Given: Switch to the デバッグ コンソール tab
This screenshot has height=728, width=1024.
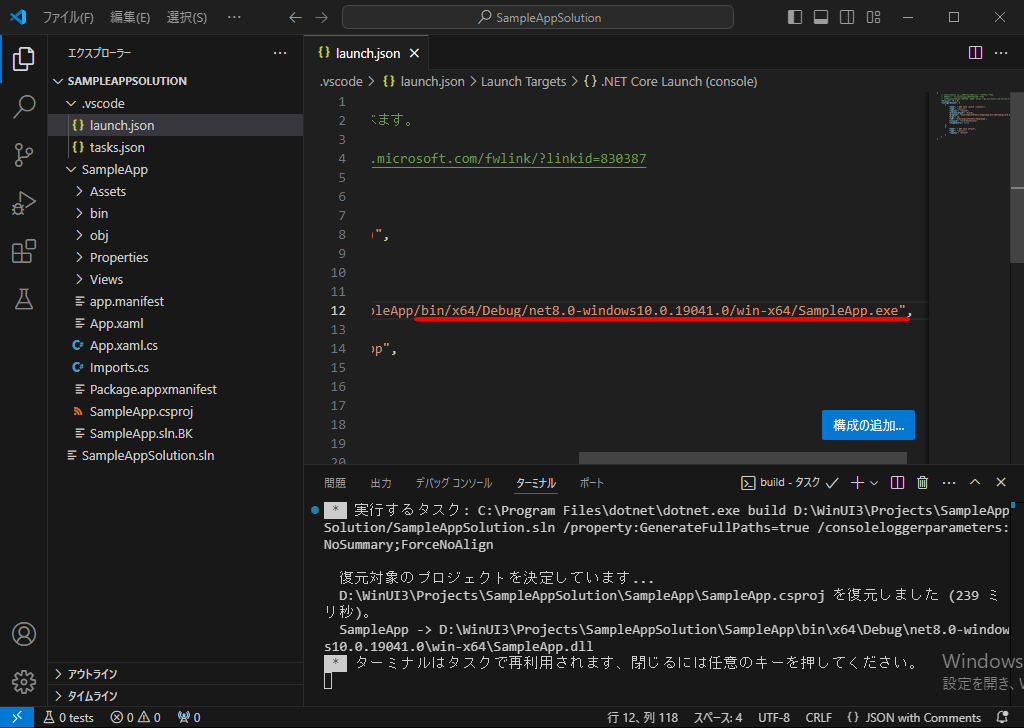Looking at the screenshot, I should tap(454, 483).
